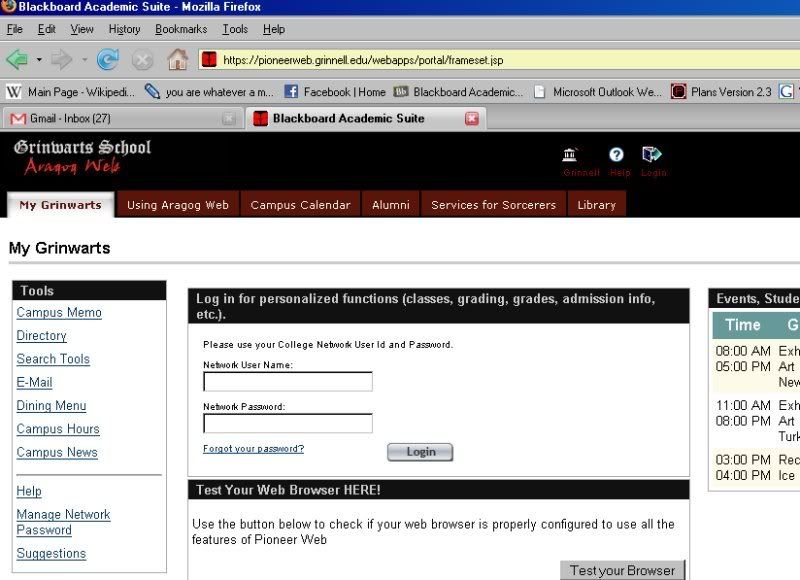
Task: Open the File menu
Action: 14,29
